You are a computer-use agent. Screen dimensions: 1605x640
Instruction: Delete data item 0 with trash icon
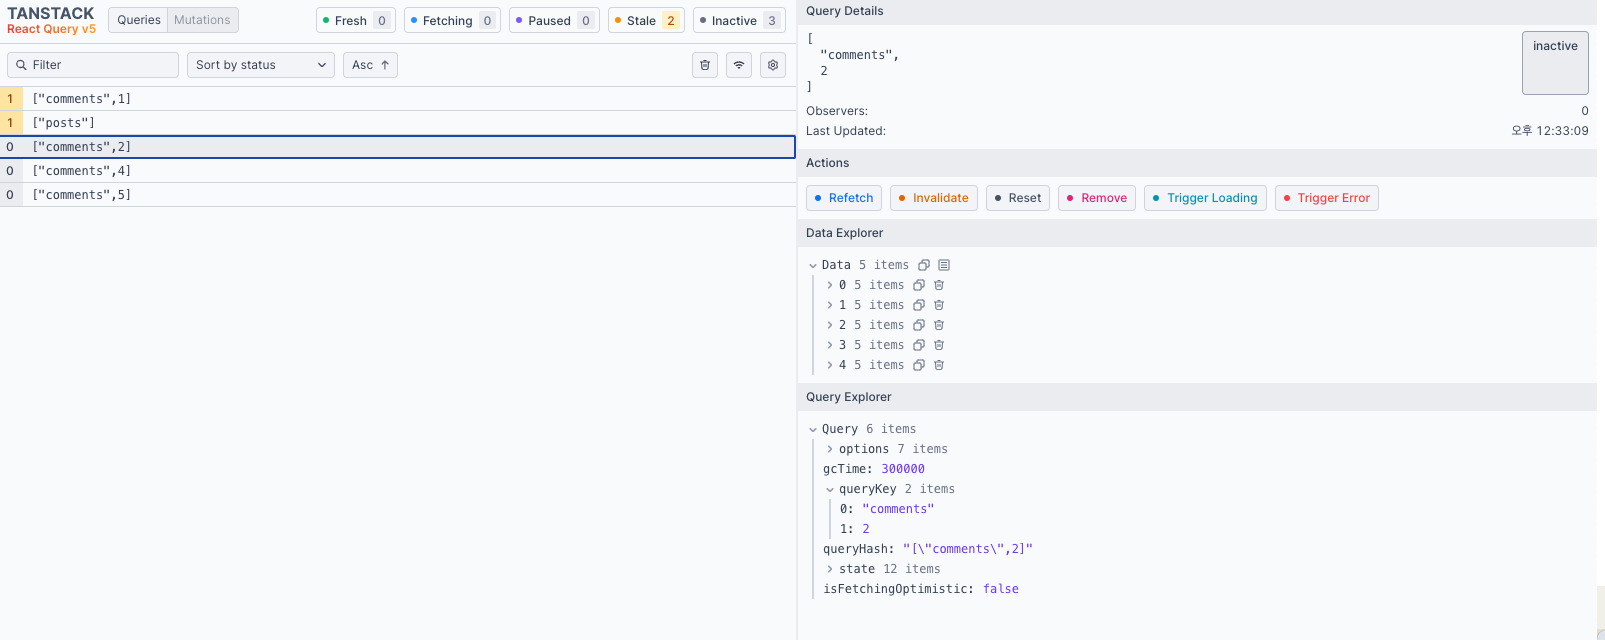pyautogui.click(x=939, y=285)
